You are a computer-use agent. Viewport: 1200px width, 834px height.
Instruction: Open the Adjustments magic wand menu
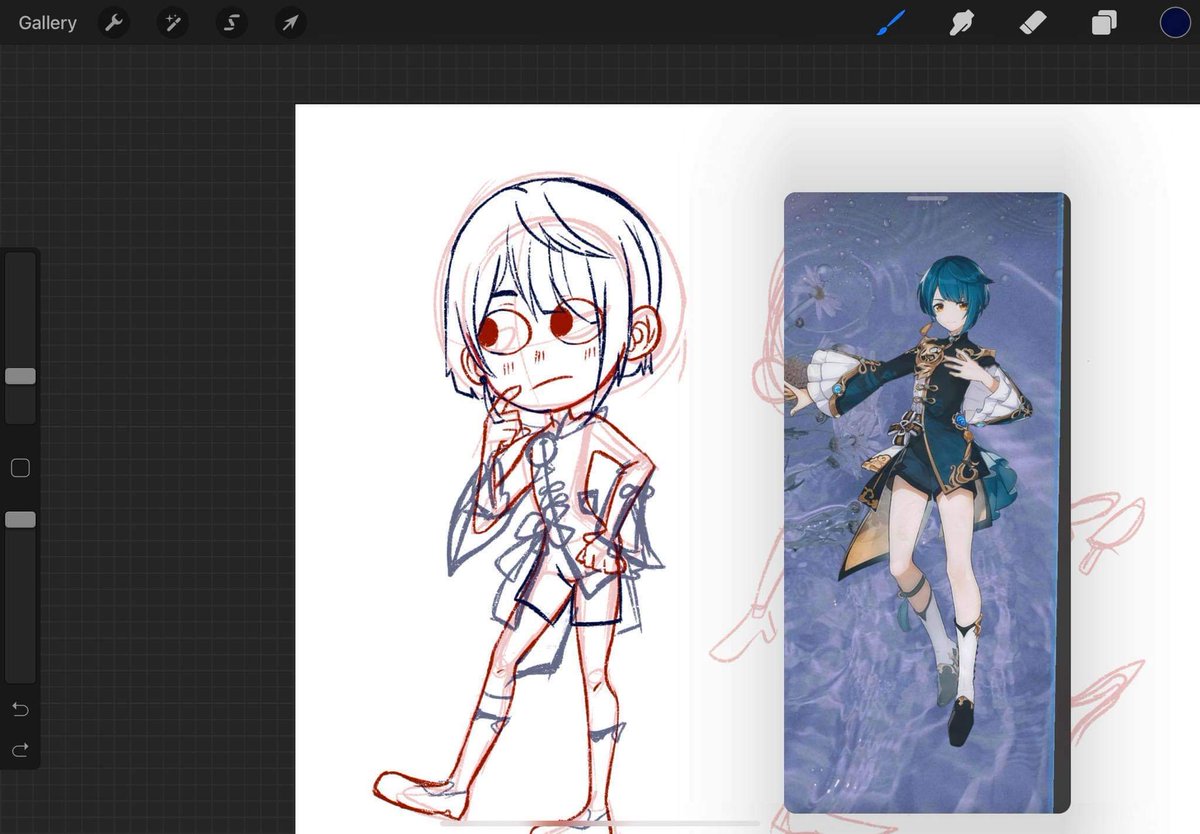173,23
